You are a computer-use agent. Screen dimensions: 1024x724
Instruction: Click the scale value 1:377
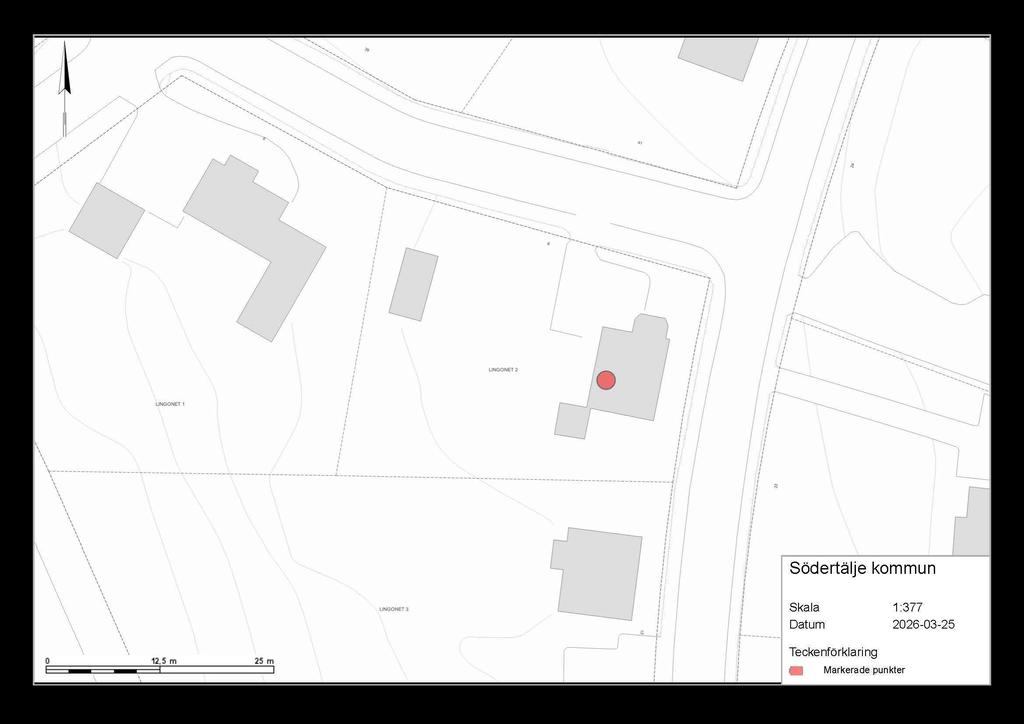point(907,607)
